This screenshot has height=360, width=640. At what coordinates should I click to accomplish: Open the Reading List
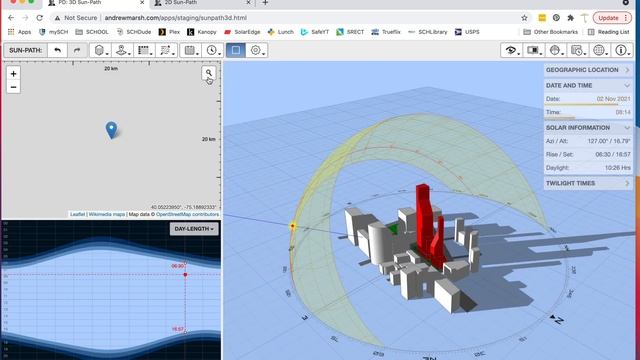pyautogui.click(x=609, y=32)
